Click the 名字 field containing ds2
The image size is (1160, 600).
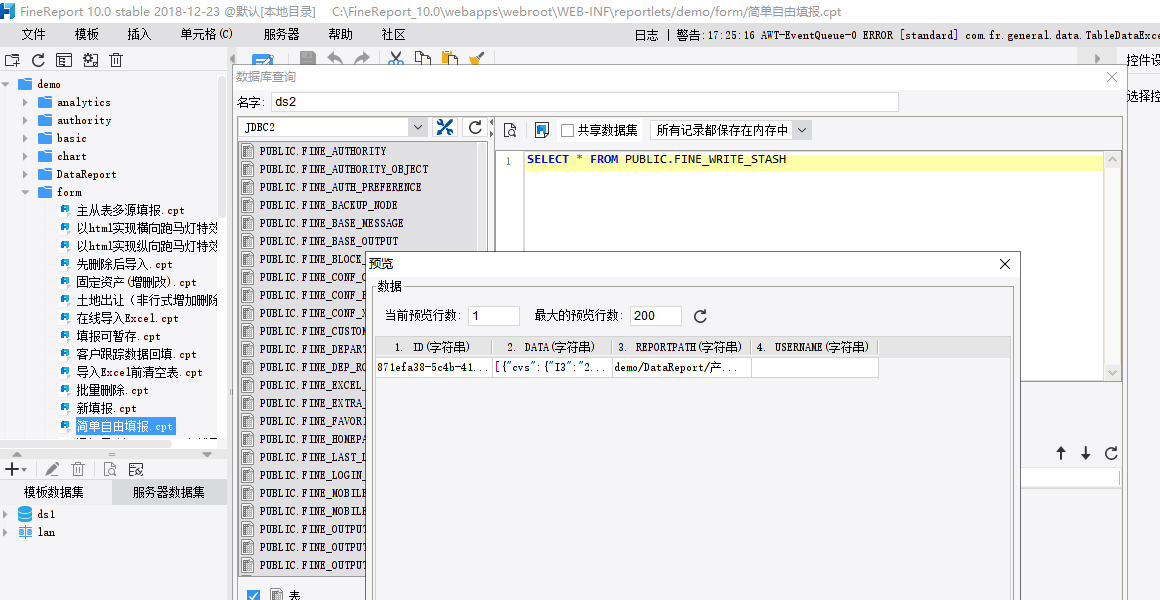point(584,102)
